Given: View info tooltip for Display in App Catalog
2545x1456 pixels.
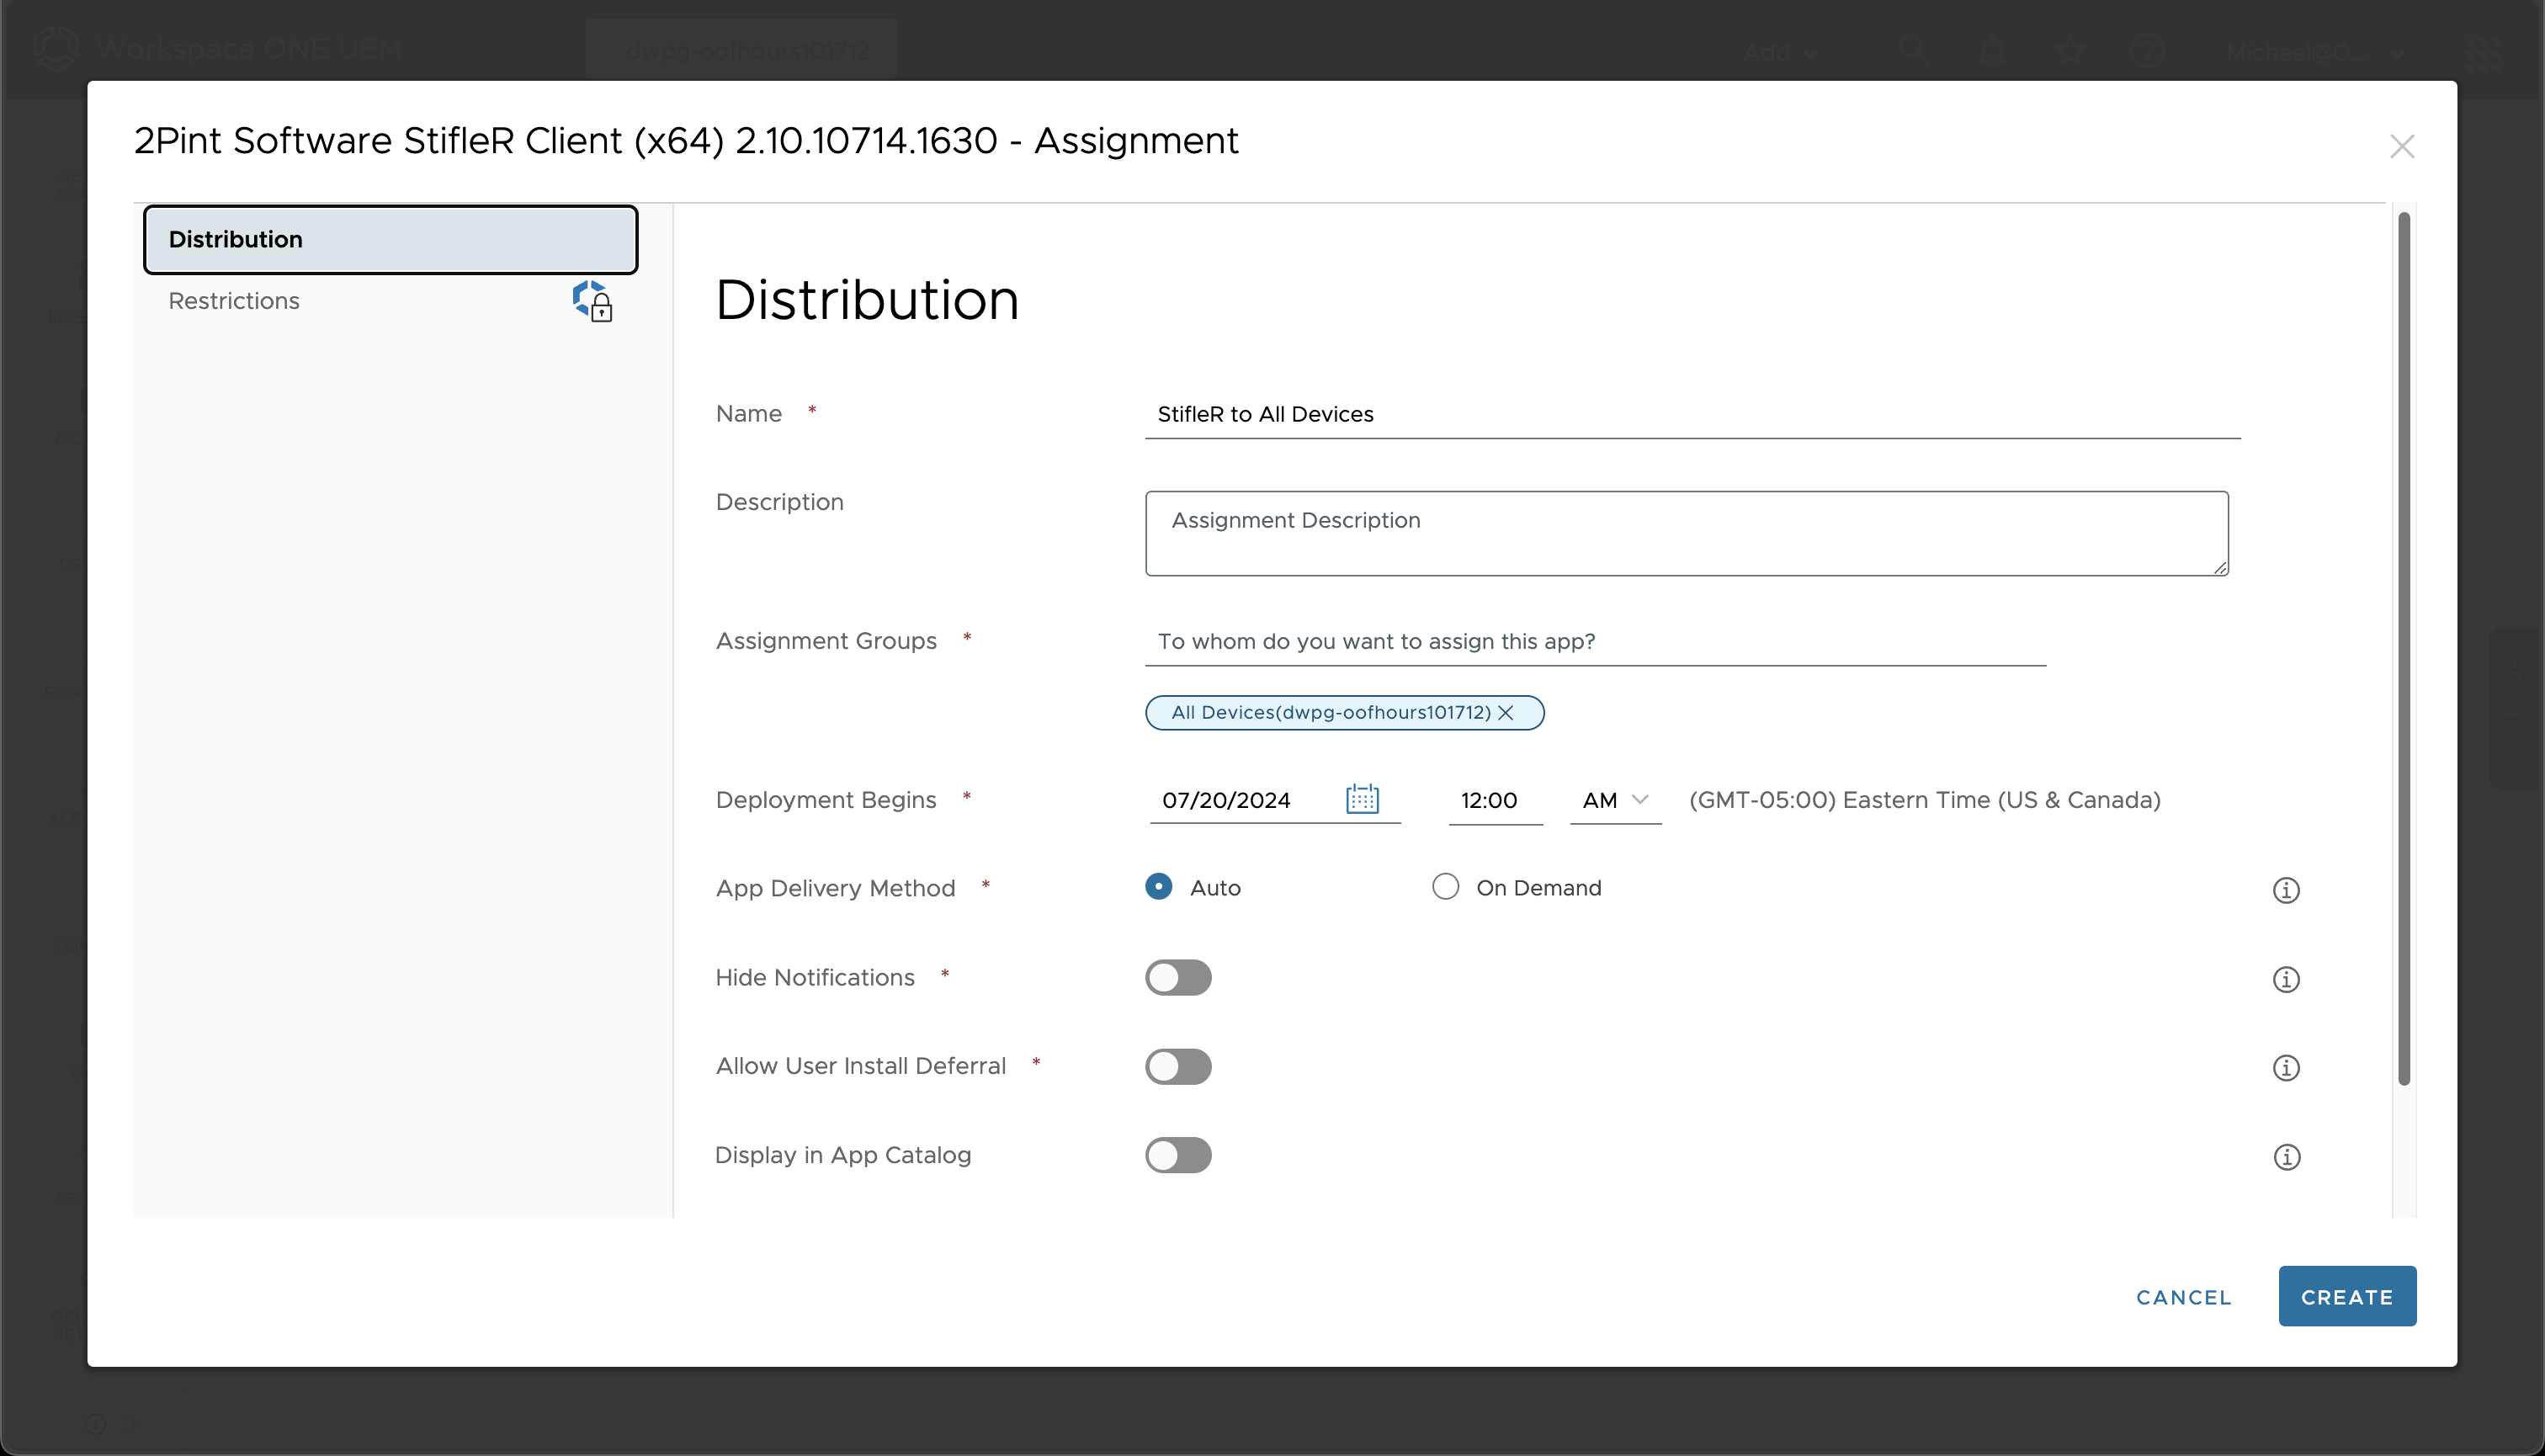Looking at the screenshot, I should 2285,1157.
